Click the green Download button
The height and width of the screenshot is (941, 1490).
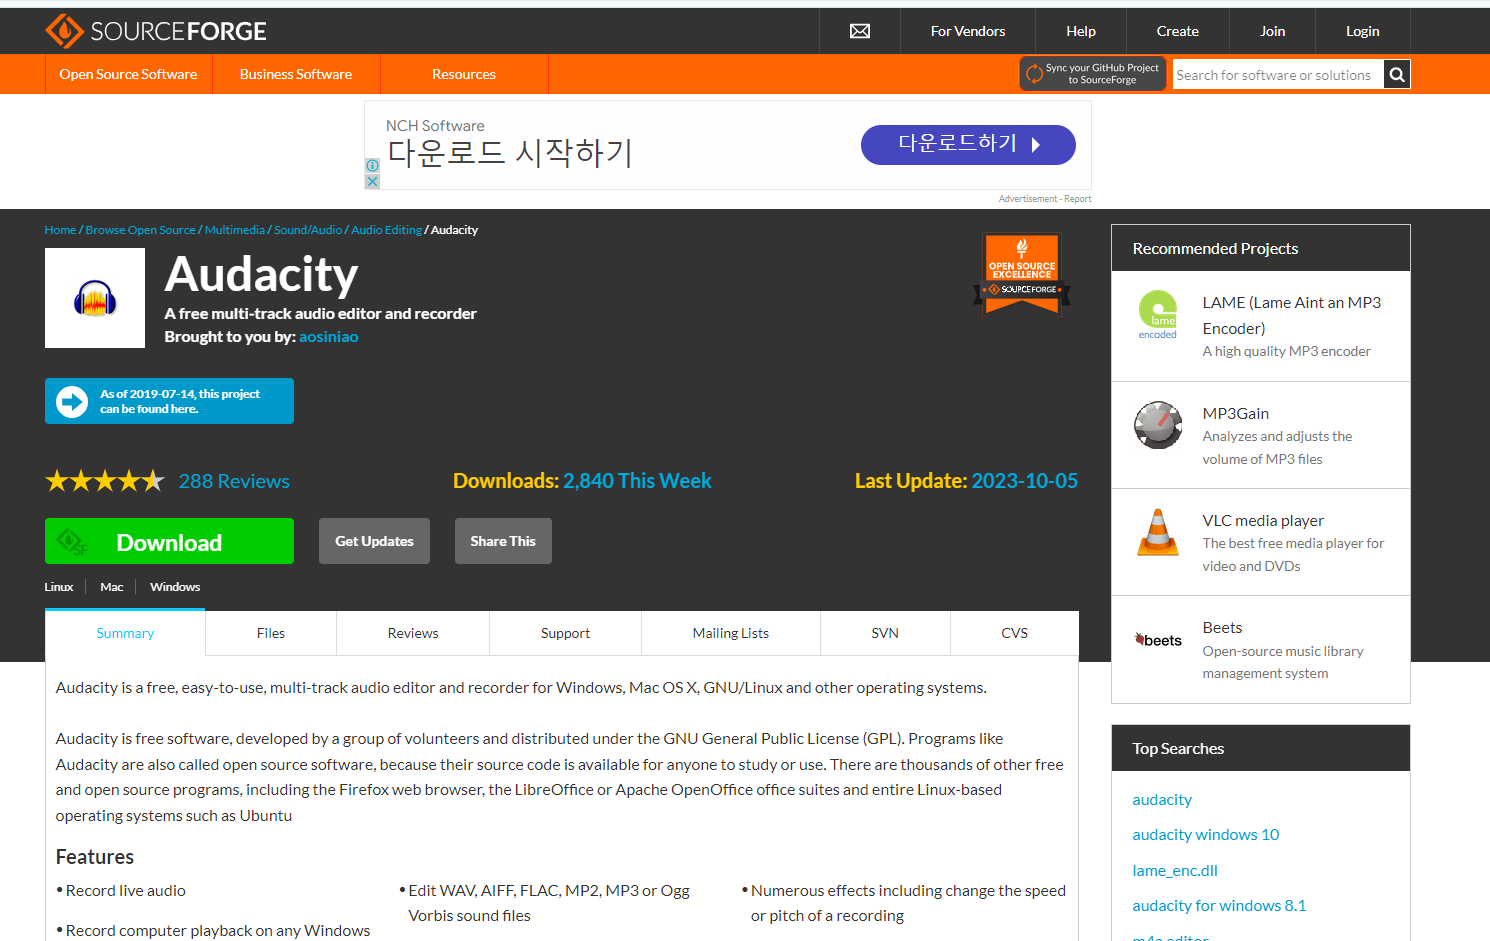point(169,541)
